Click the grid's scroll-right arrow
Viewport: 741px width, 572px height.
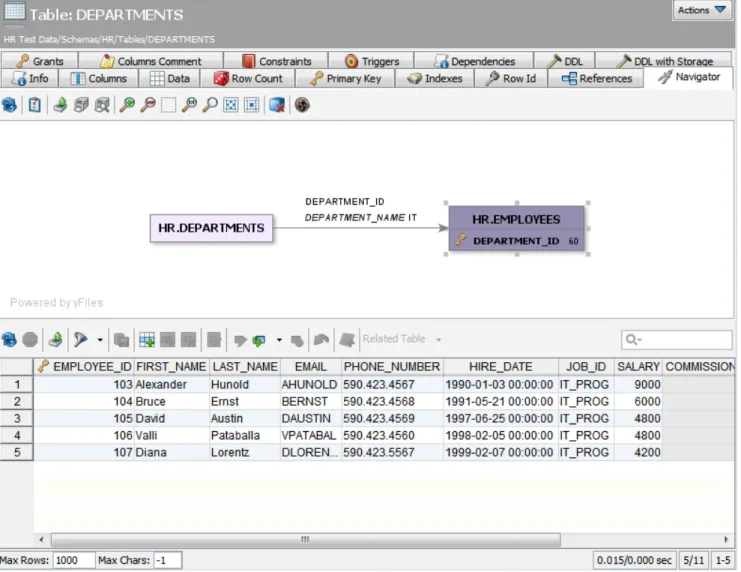click(726, 539)
